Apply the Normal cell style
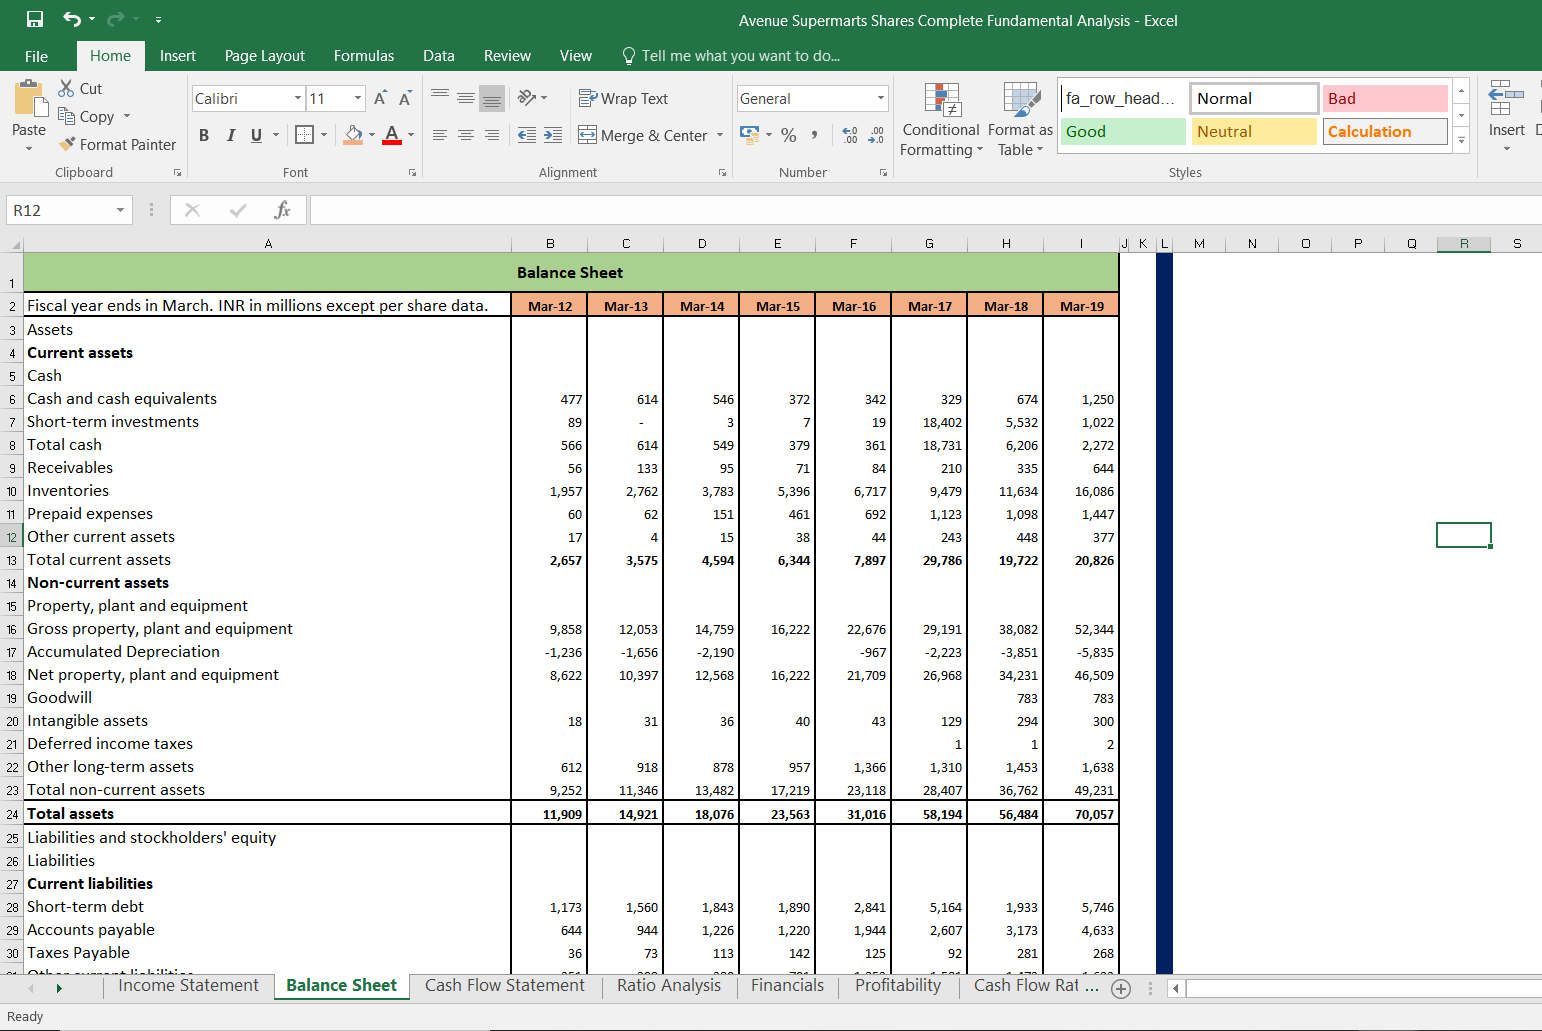 click(x=1254, y=98)
